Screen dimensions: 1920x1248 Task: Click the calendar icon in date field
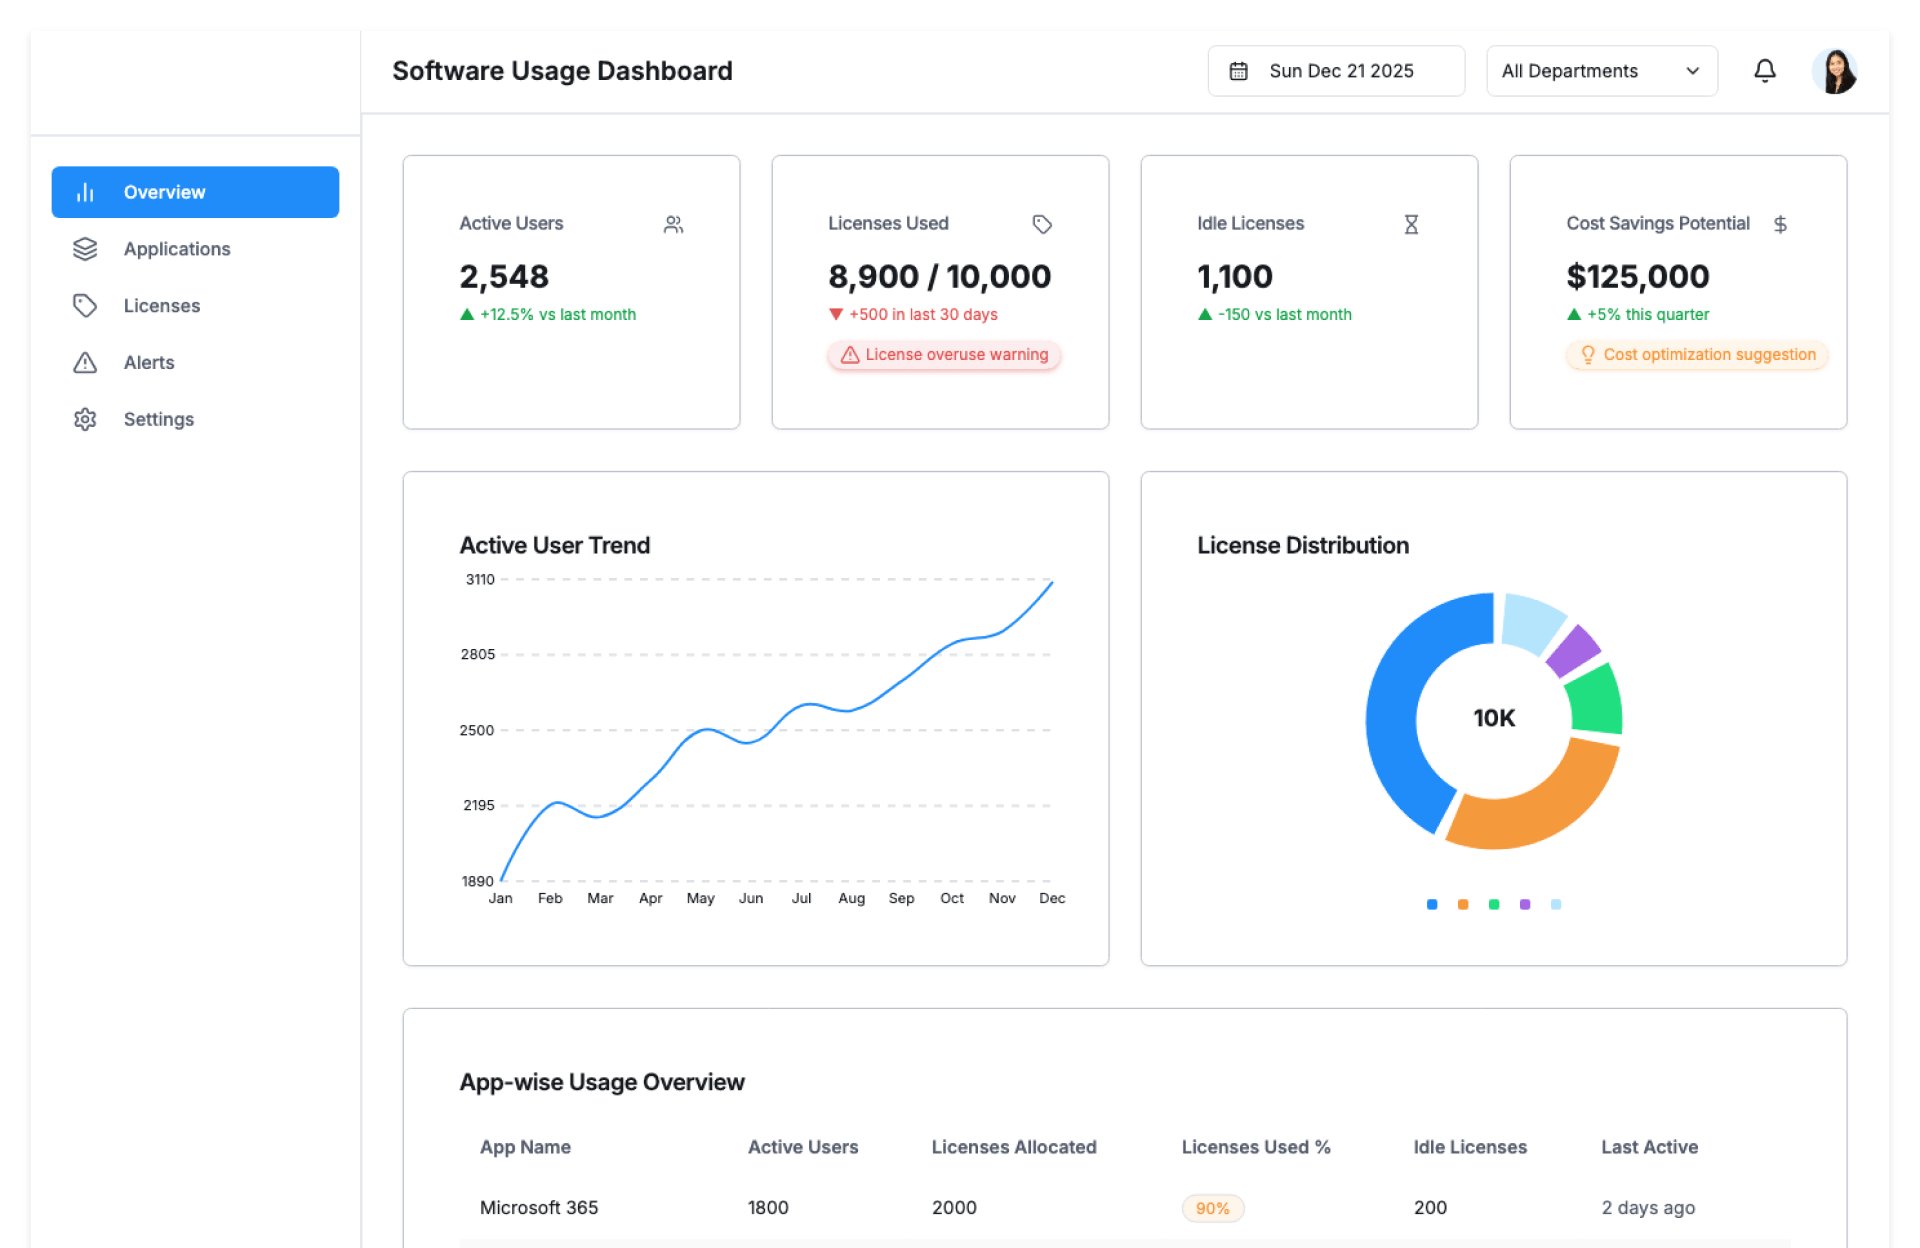point(1238,71)
